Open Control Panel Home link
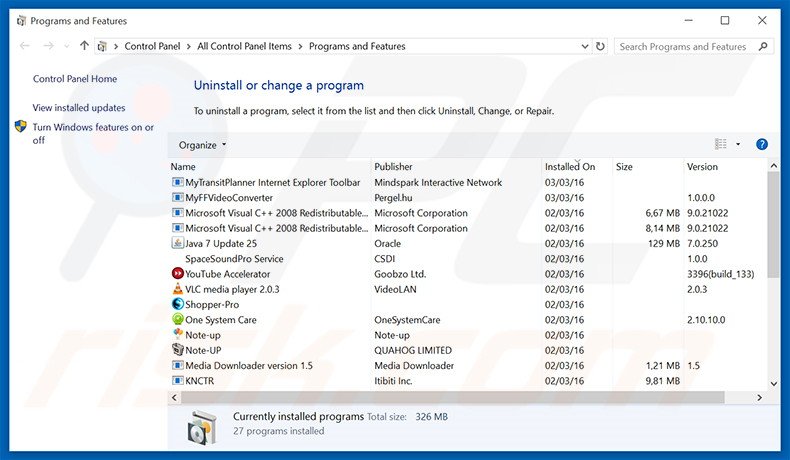This screenshot has width=790, height=460. (x=75, y=79)
